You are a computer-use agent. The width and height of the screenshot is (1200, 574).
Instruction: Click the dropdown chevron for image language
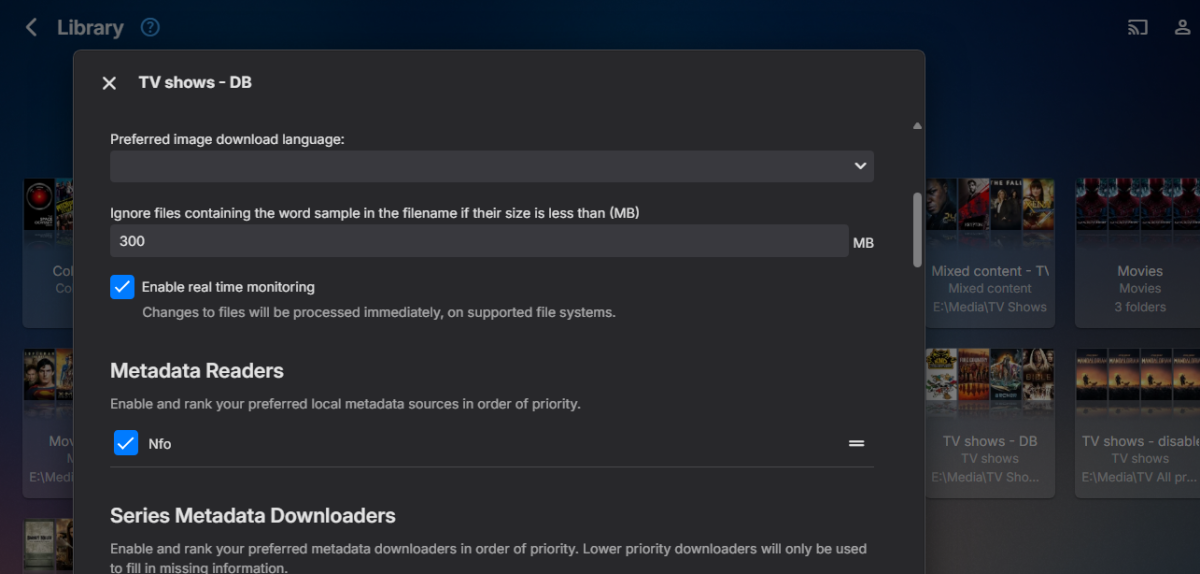coord(860,166)
